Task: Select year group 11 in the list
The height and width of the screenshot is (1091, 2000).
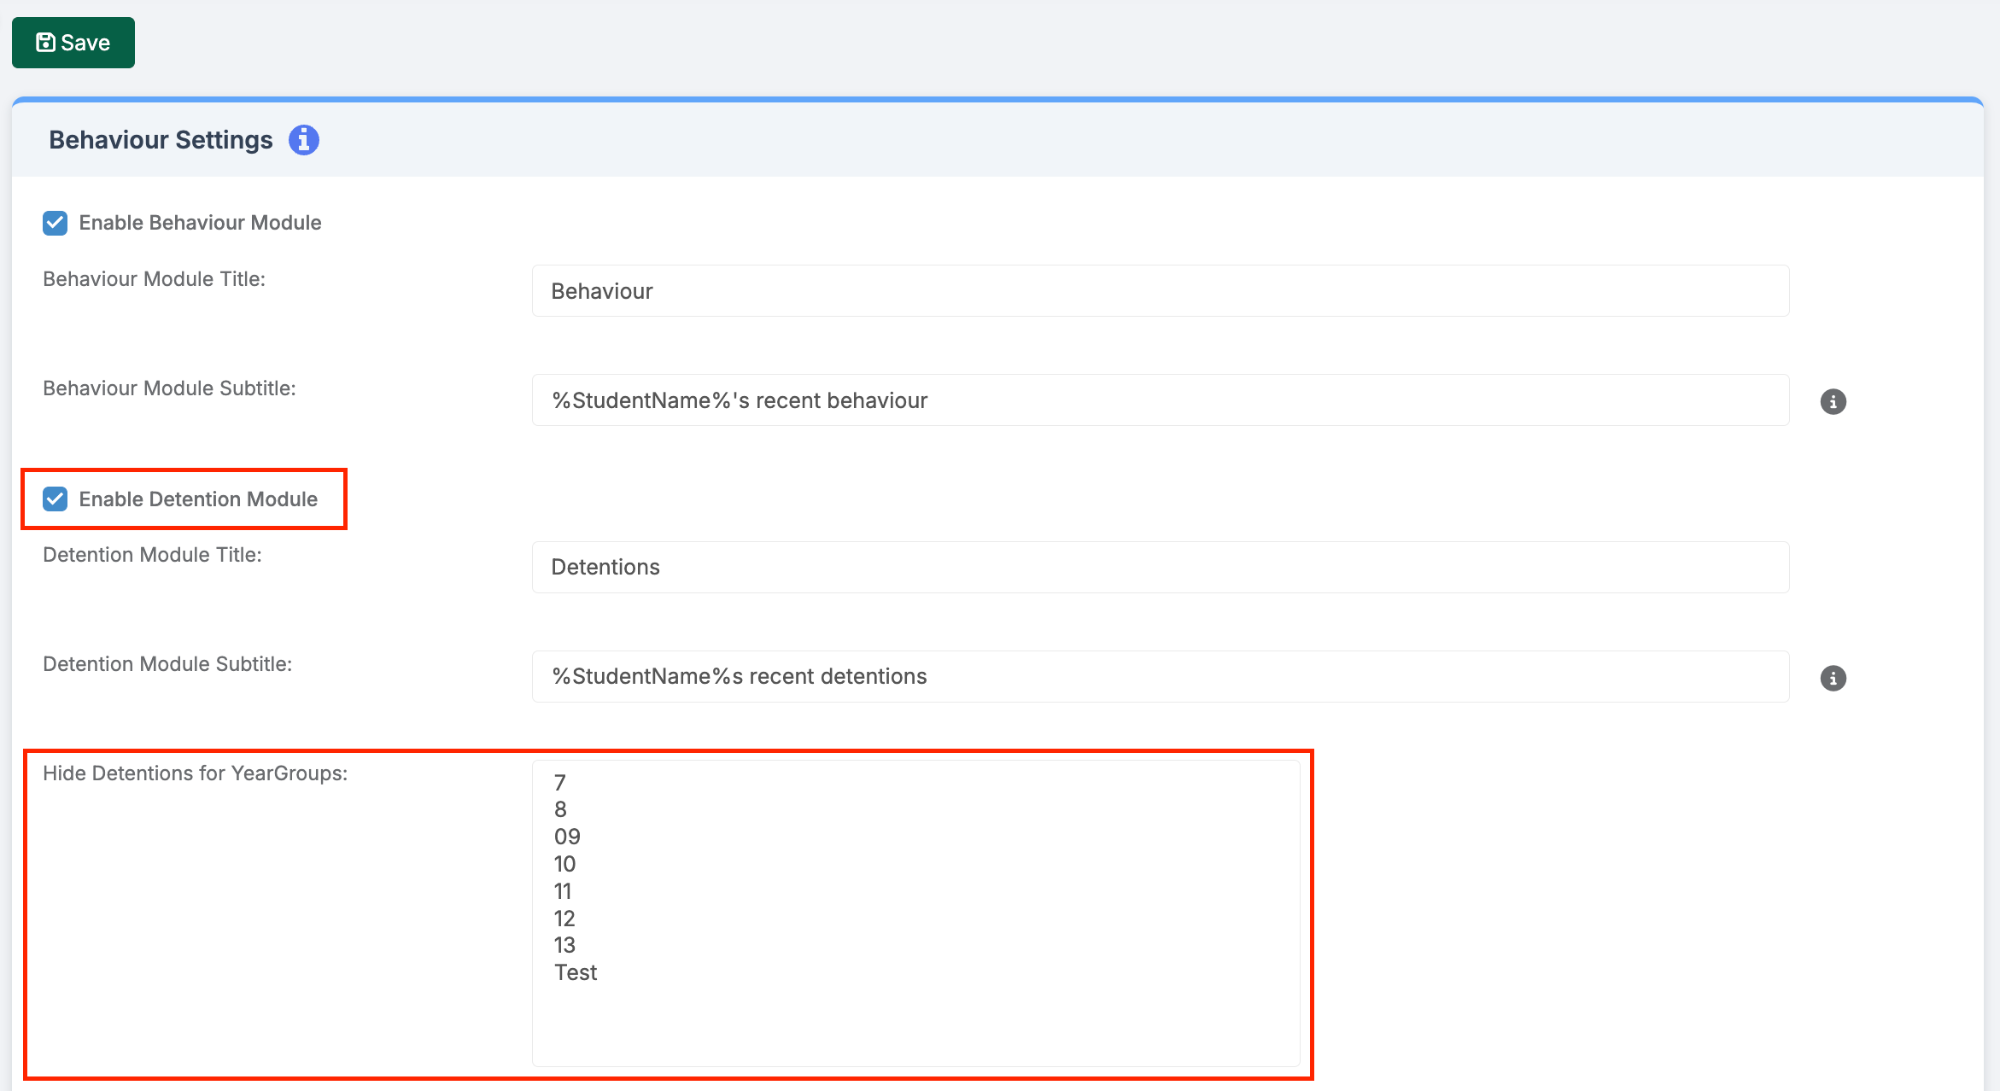Action: [x=563, y=891]
